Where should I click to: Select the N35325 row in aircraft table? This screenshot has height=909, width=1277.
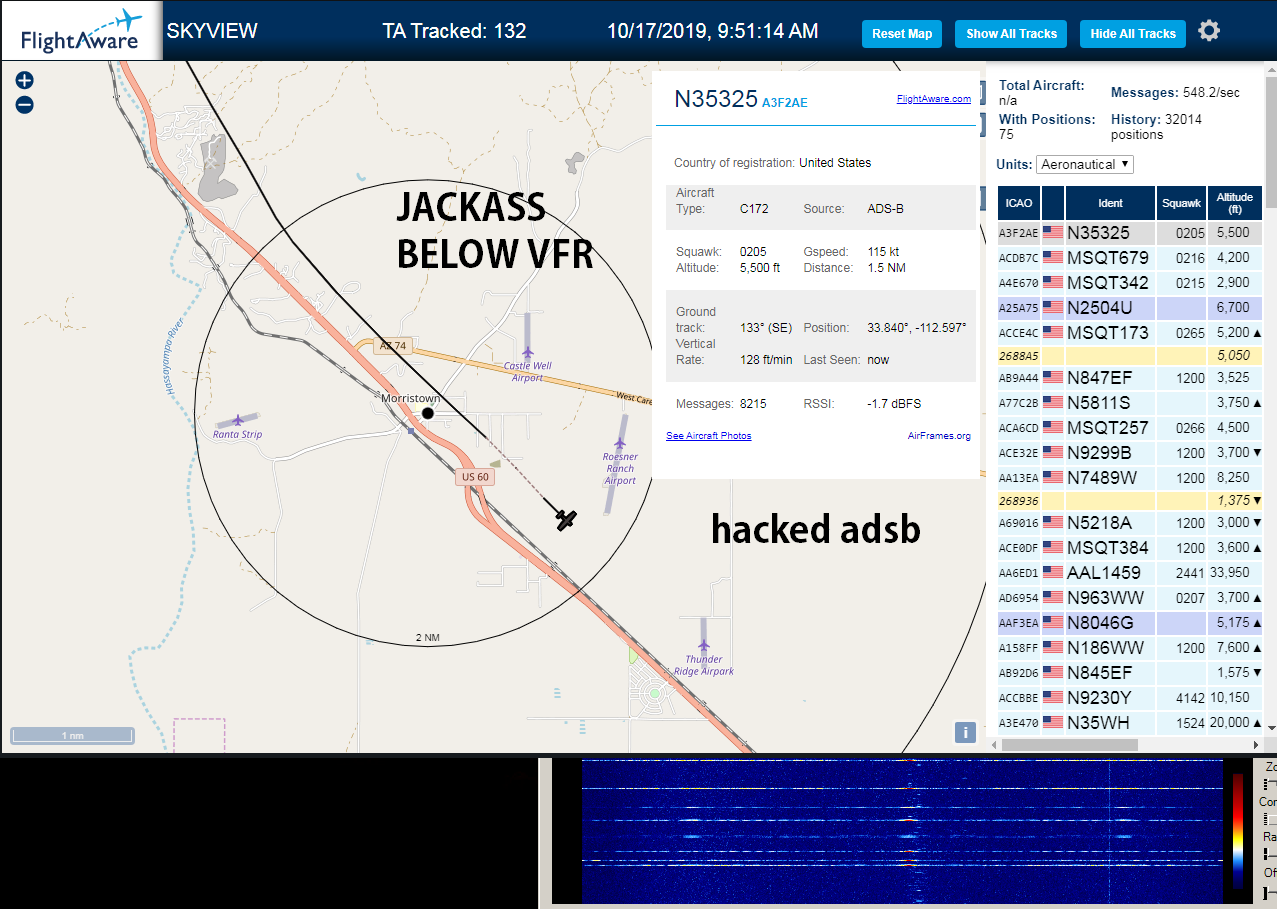(1130, 232)
